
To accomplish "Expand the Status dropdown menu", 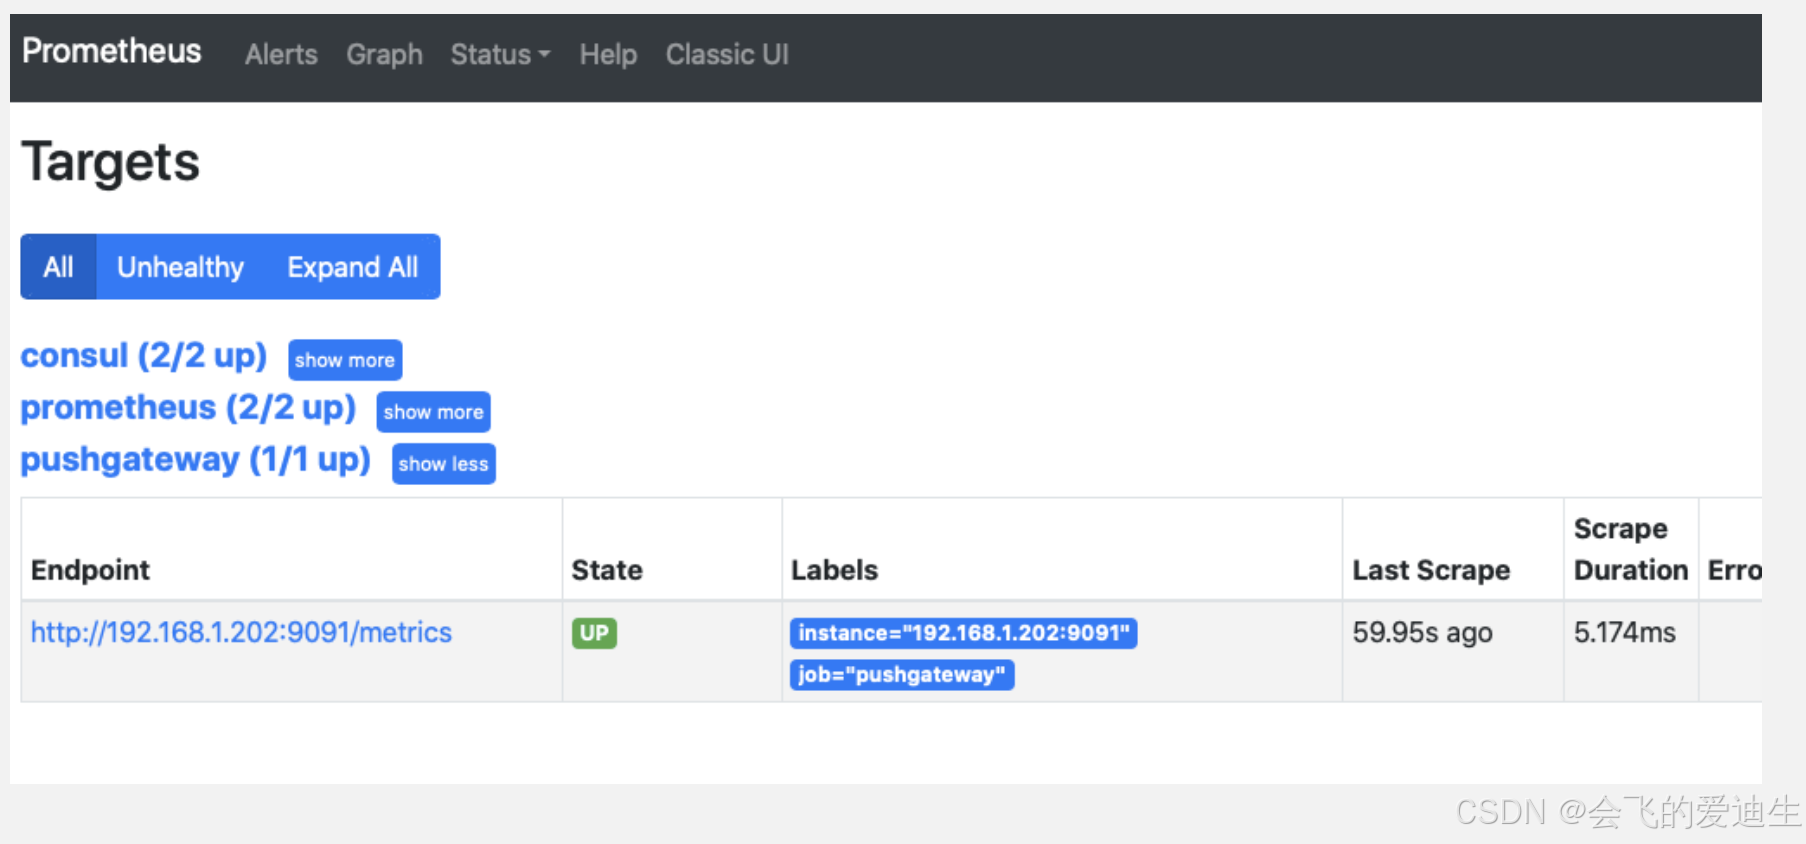I will click(500, 54).
